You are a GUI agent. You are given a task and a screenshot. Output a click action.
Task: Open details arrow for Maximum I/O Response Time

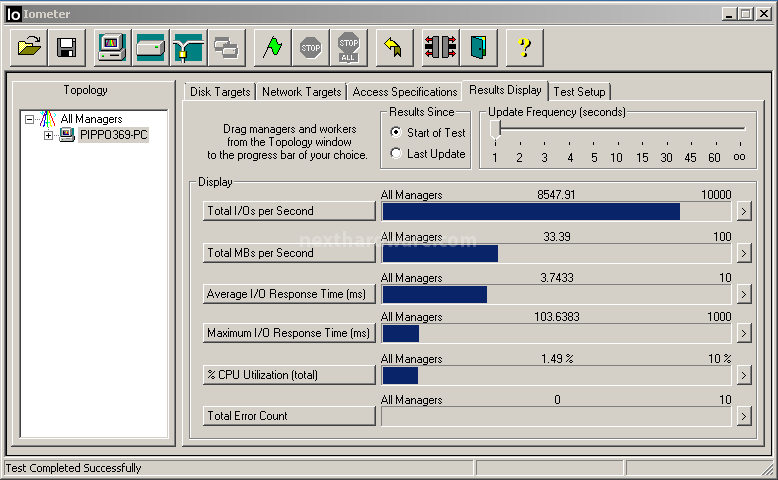pyautogui.click(x=743, y=333)
